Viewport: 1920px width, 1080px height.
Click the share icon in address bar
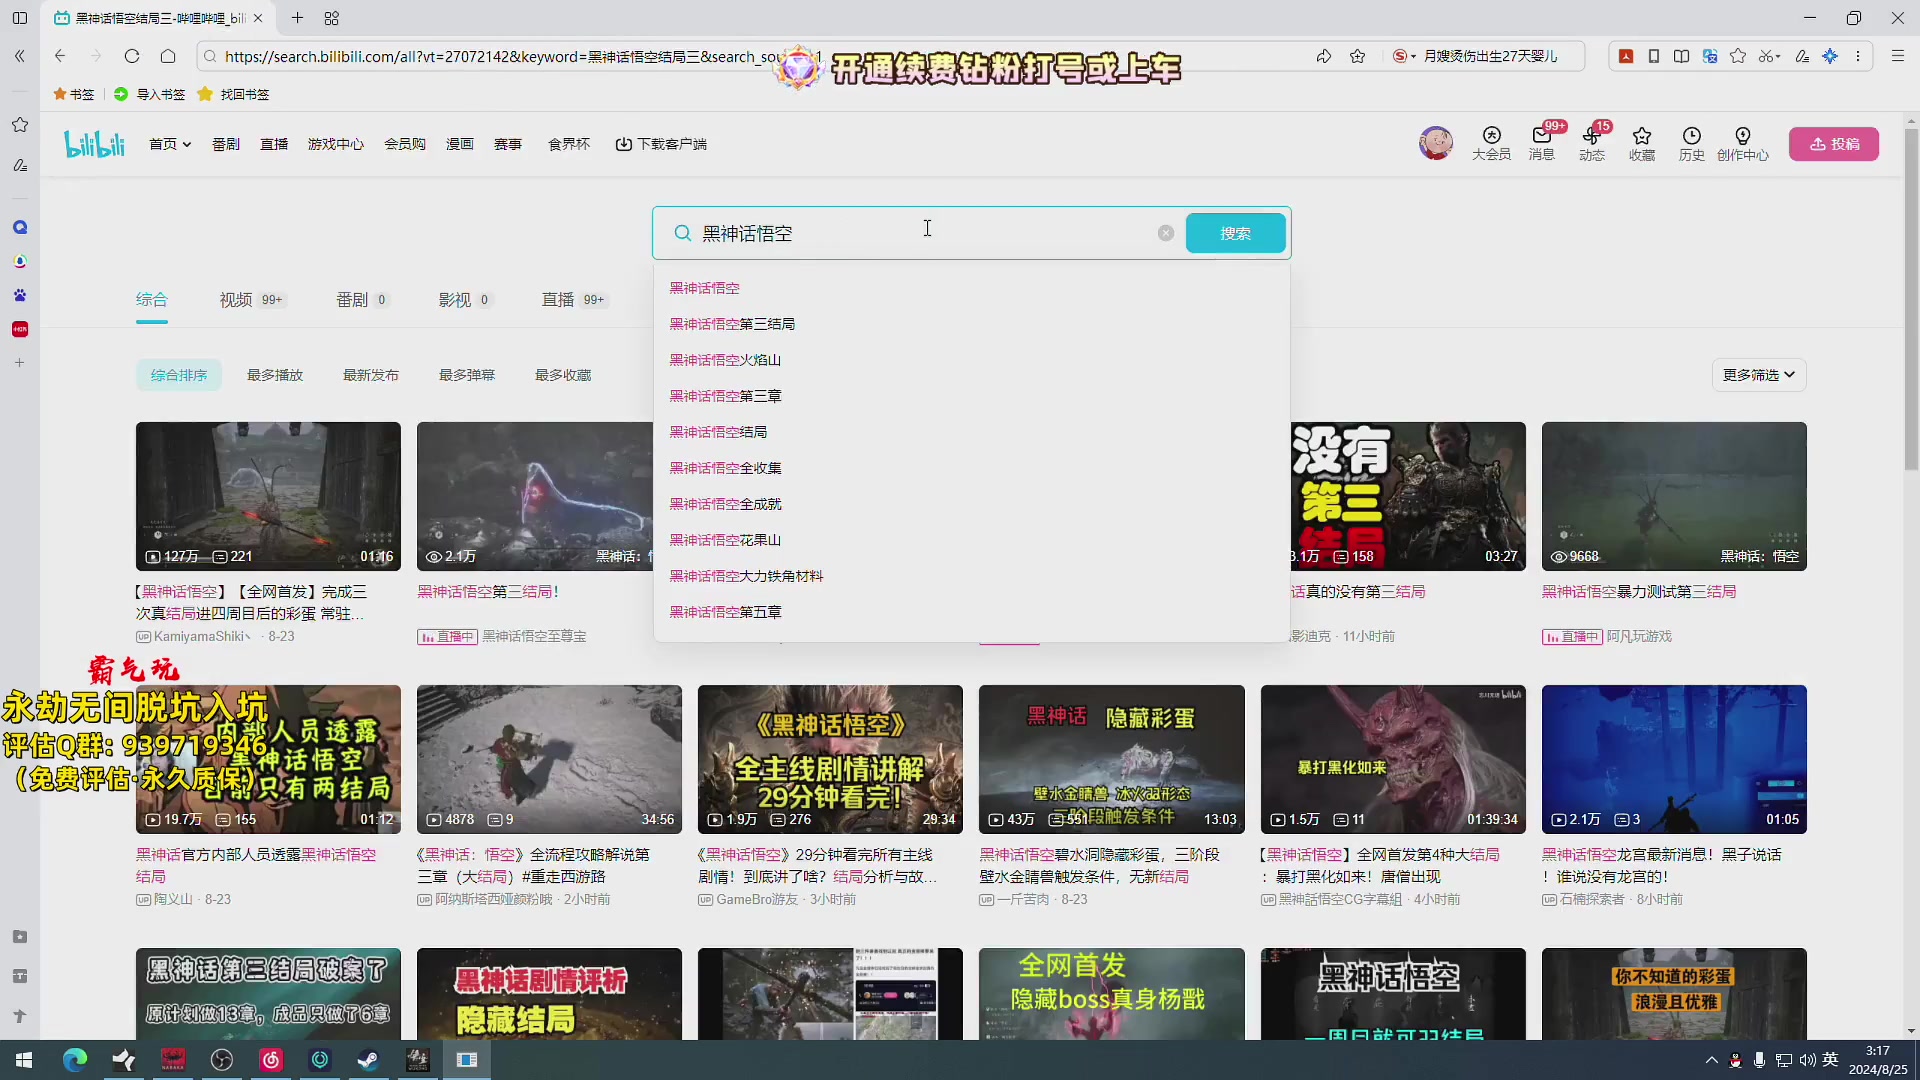(x=1323, y=56)
